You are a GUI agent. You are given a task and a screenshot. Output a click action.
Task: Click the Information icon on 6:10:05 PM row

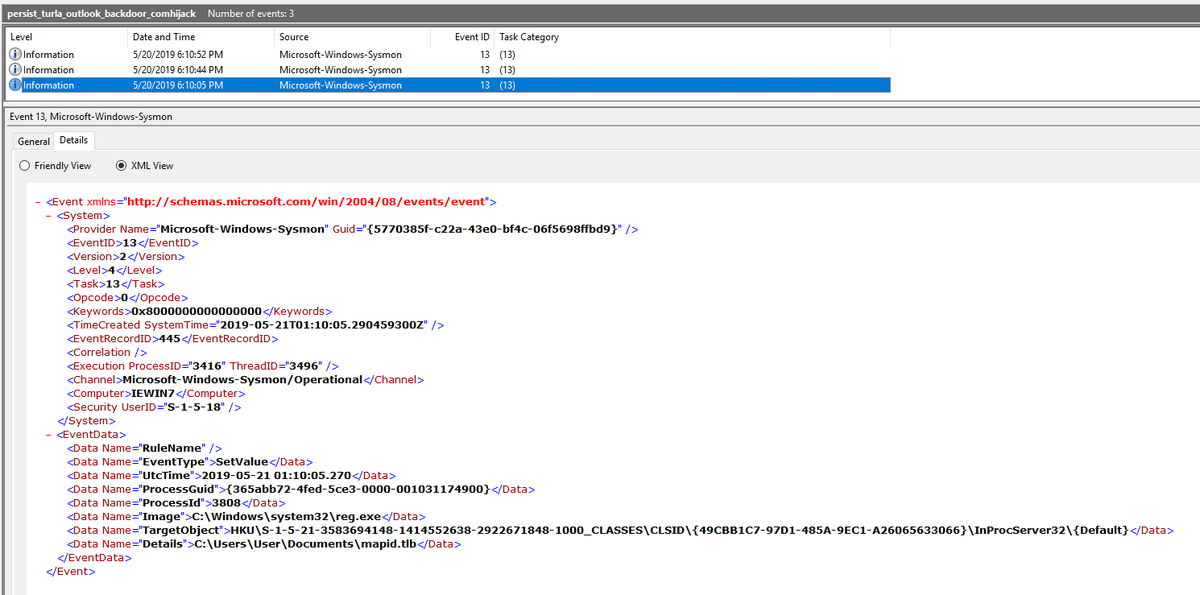pos(15,85)
